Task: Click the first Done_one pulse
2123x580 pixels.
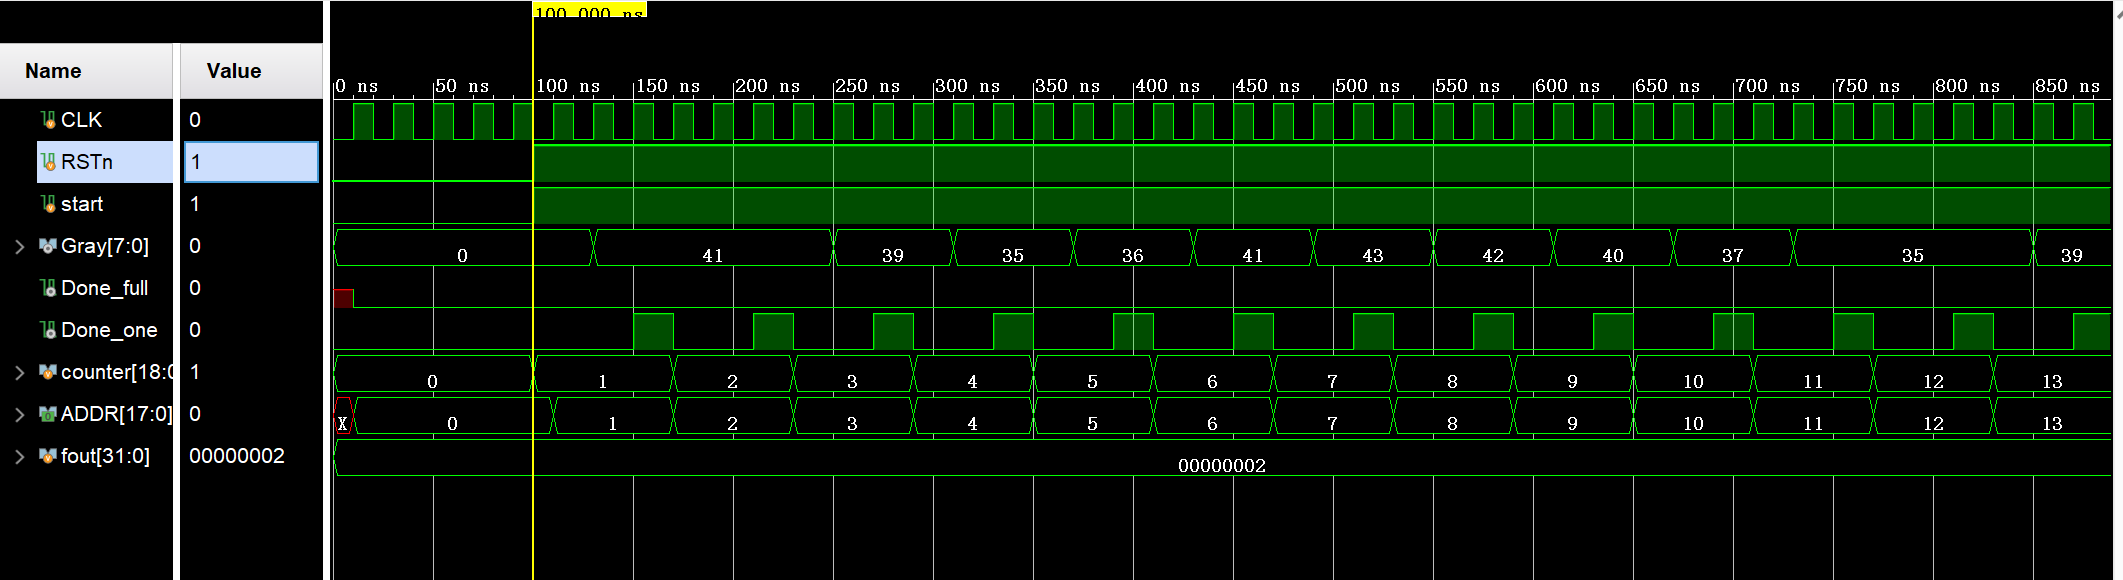Action: tap(653, 331)
